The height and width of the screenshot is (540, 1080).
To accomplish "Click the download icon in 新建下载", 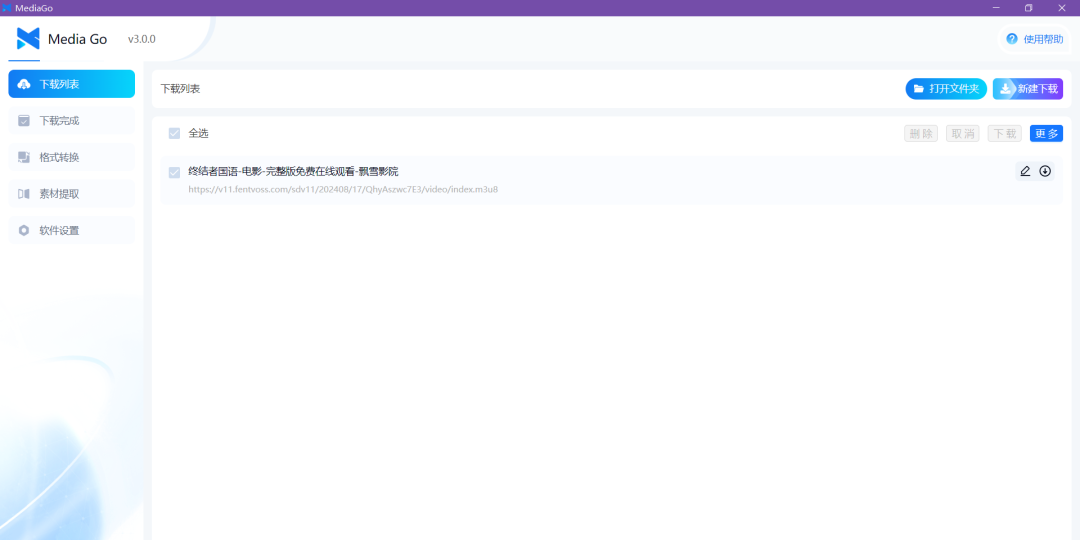I will (1006, 89).
